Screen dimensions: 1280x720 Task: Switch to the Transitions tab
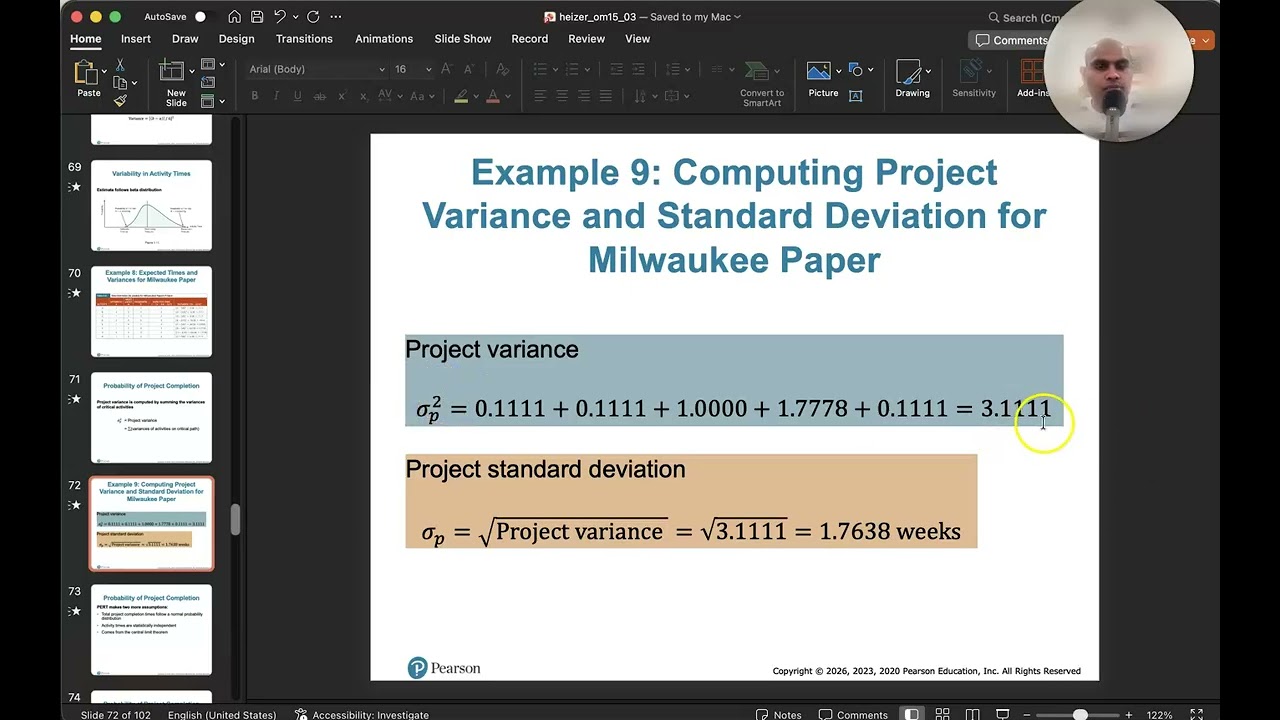(x=304, y=39)
